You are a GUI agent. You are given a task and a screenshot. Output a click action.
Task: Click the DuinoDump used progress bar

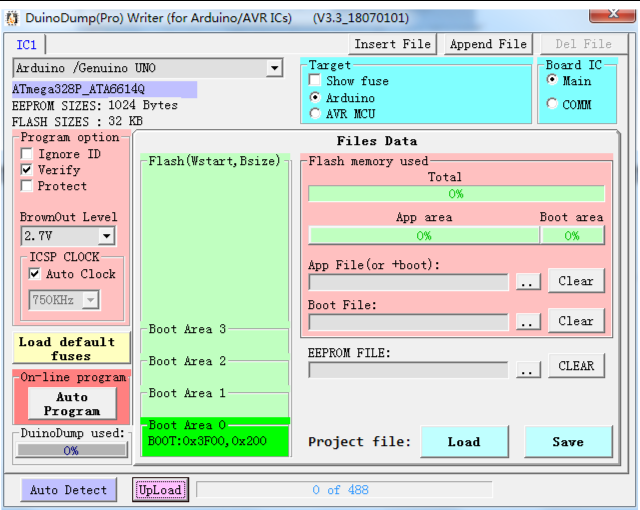click(72, 450)
